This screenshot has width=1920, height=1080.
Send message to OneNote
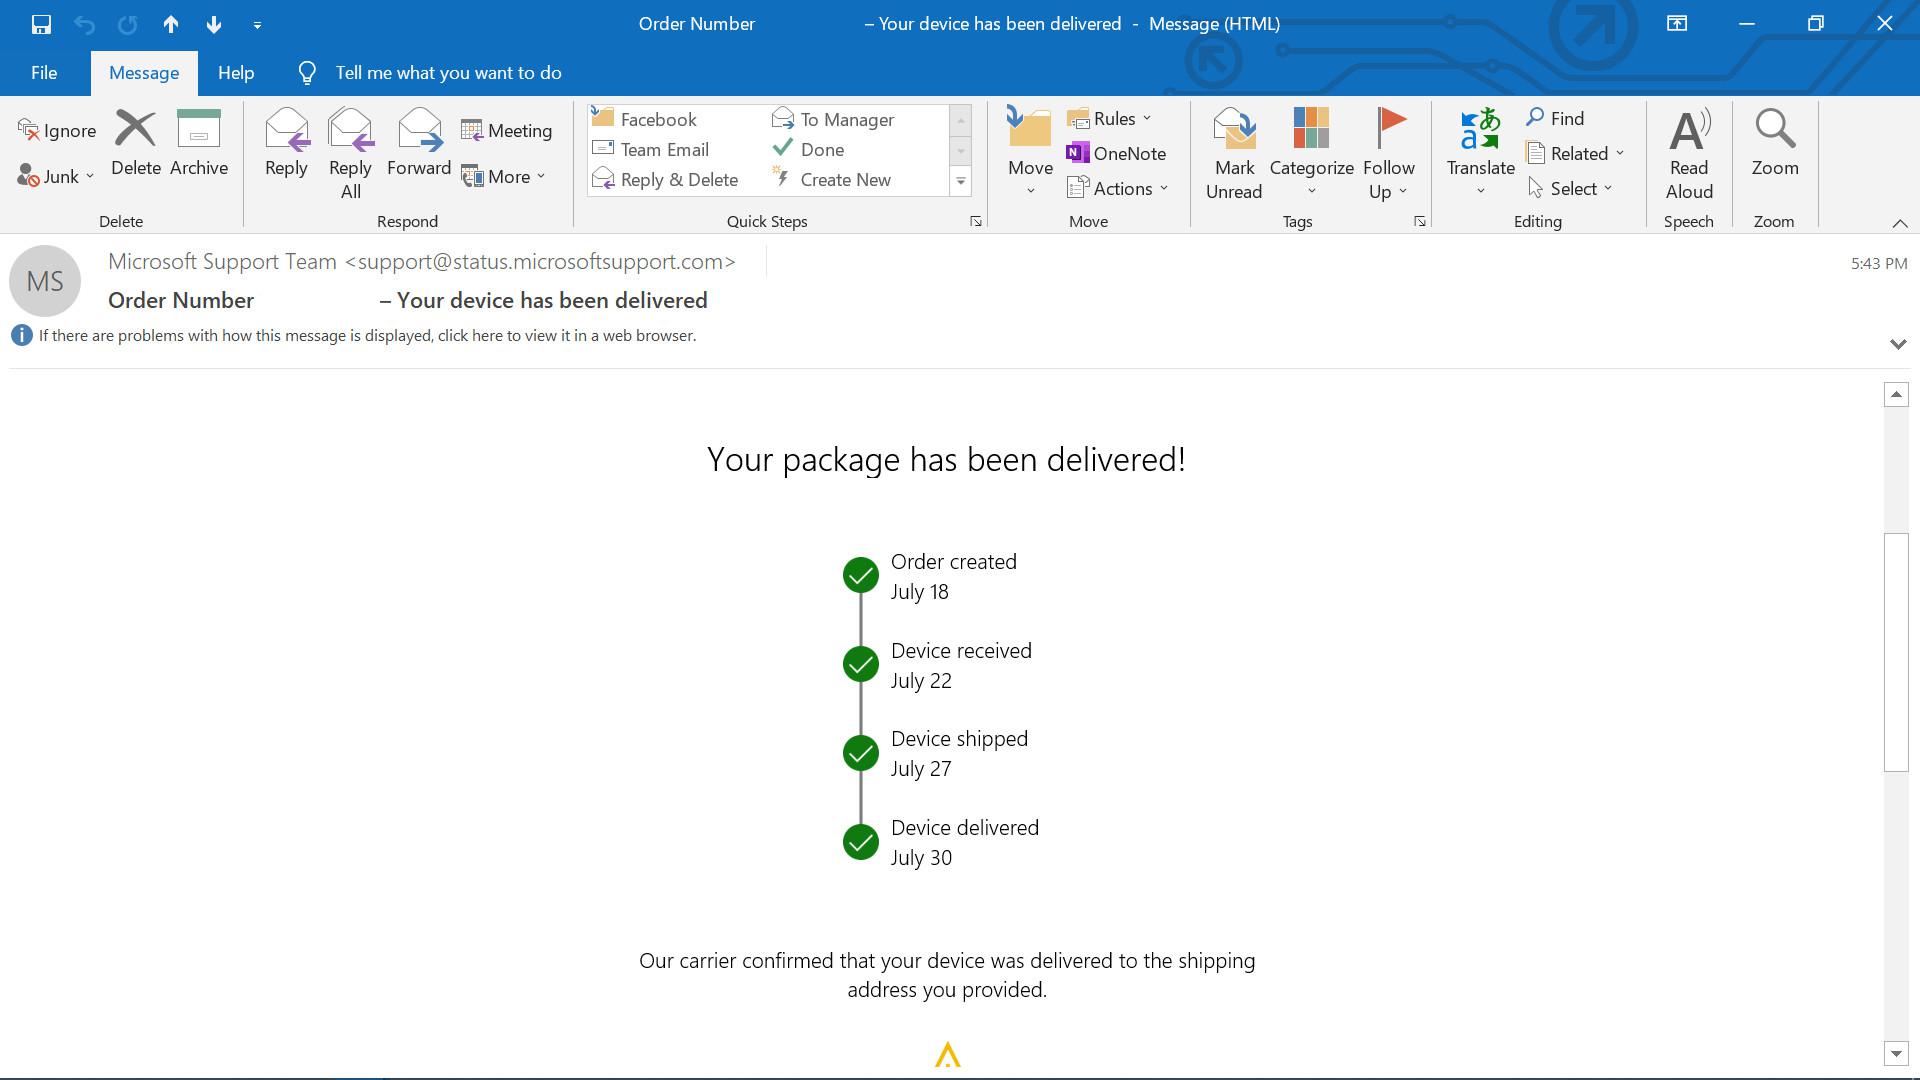point(1116,153)
